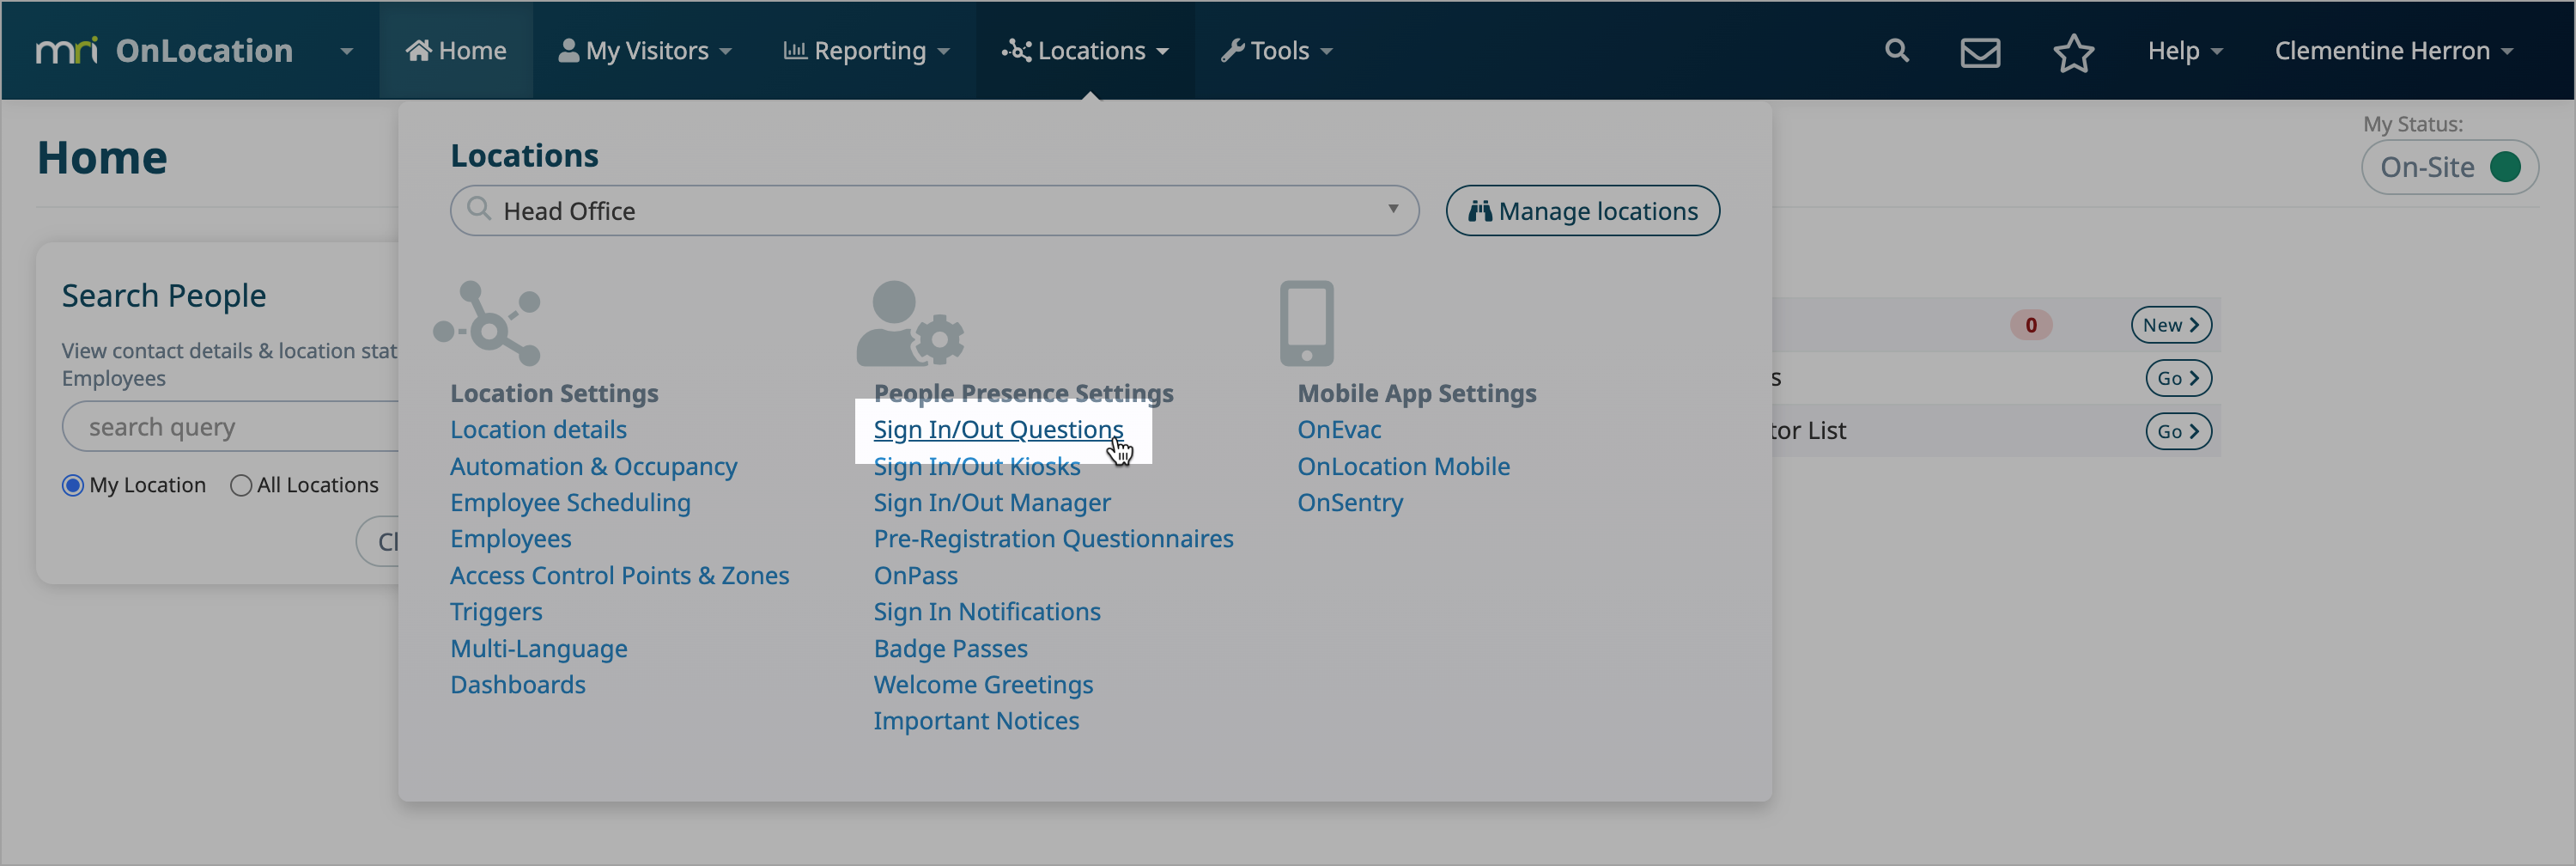Open Sign In/Out Questions link
This screenshot has height=866, width=2576.
point(998,430)
